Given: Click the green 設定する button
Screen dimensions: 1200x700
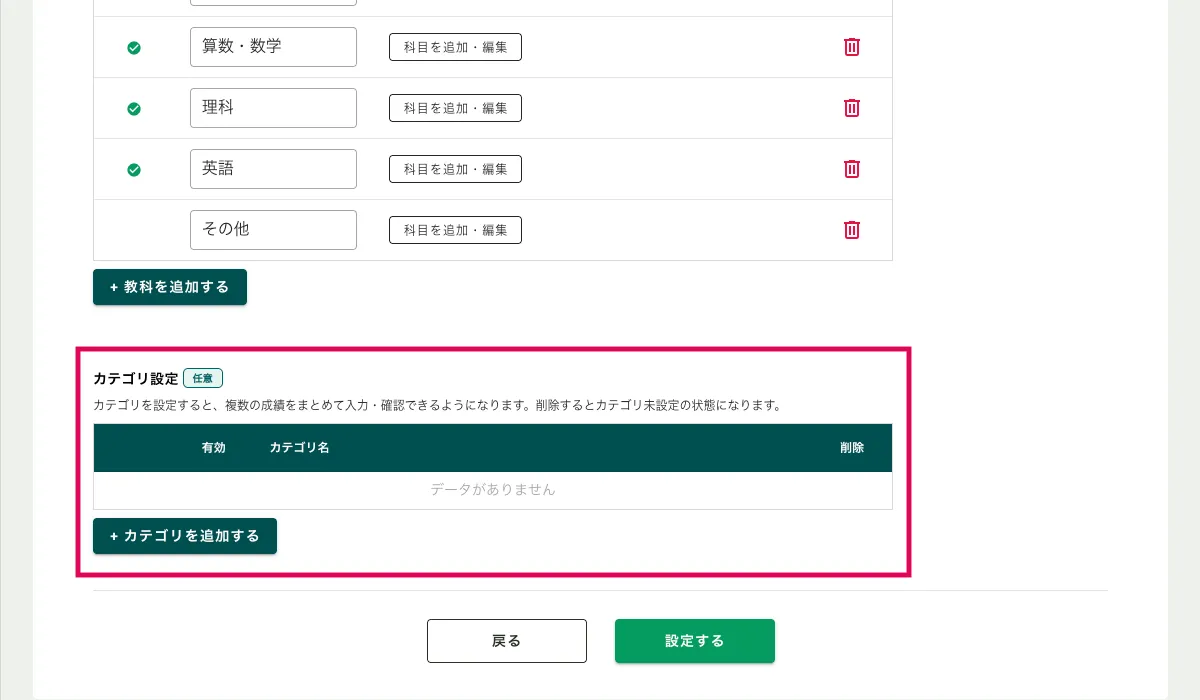Looking at the screenshot, I should (695, 641).
